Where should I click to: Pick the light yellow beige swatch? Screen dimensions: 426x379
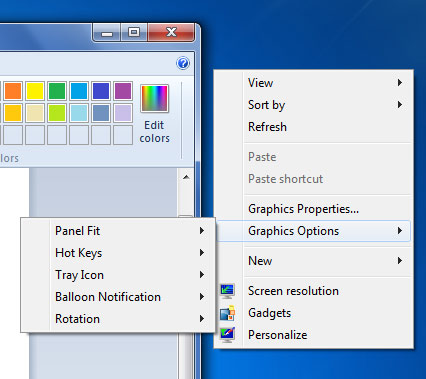(35, 113)
